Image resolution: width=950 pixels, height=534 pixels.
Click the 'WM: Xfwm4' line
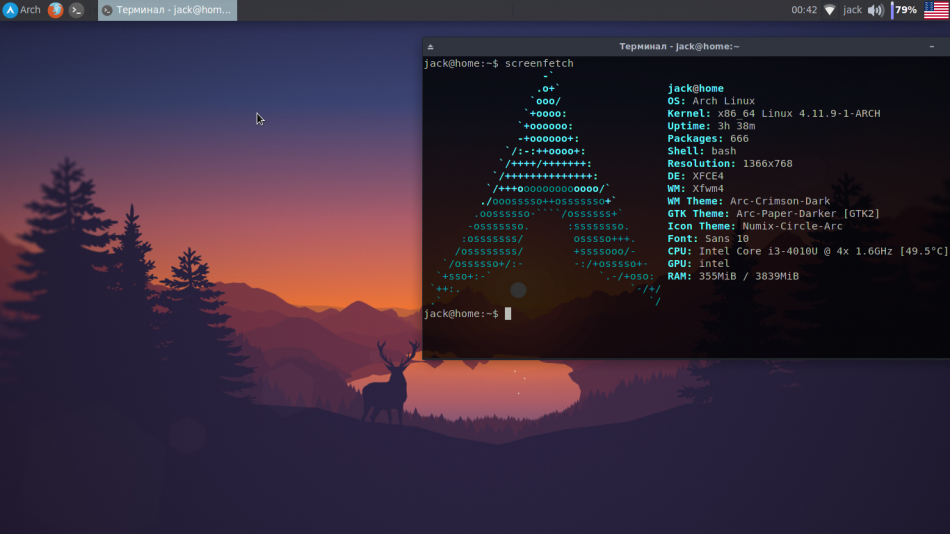(695, 189)
